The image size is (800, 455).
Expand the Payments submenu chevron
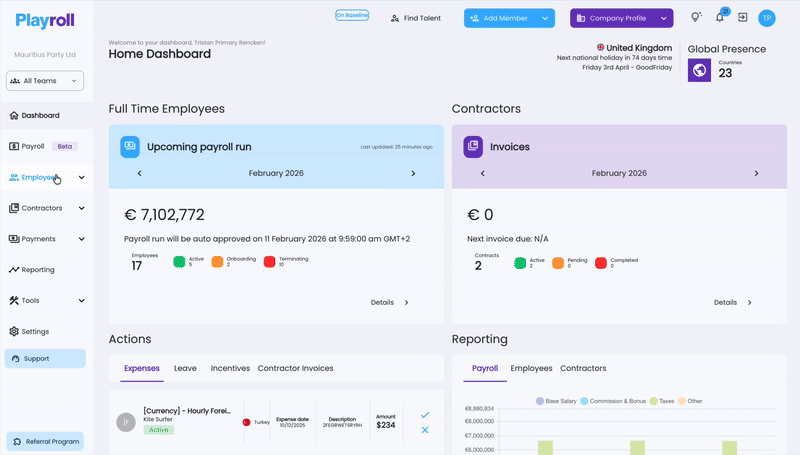tap(82, 239)
